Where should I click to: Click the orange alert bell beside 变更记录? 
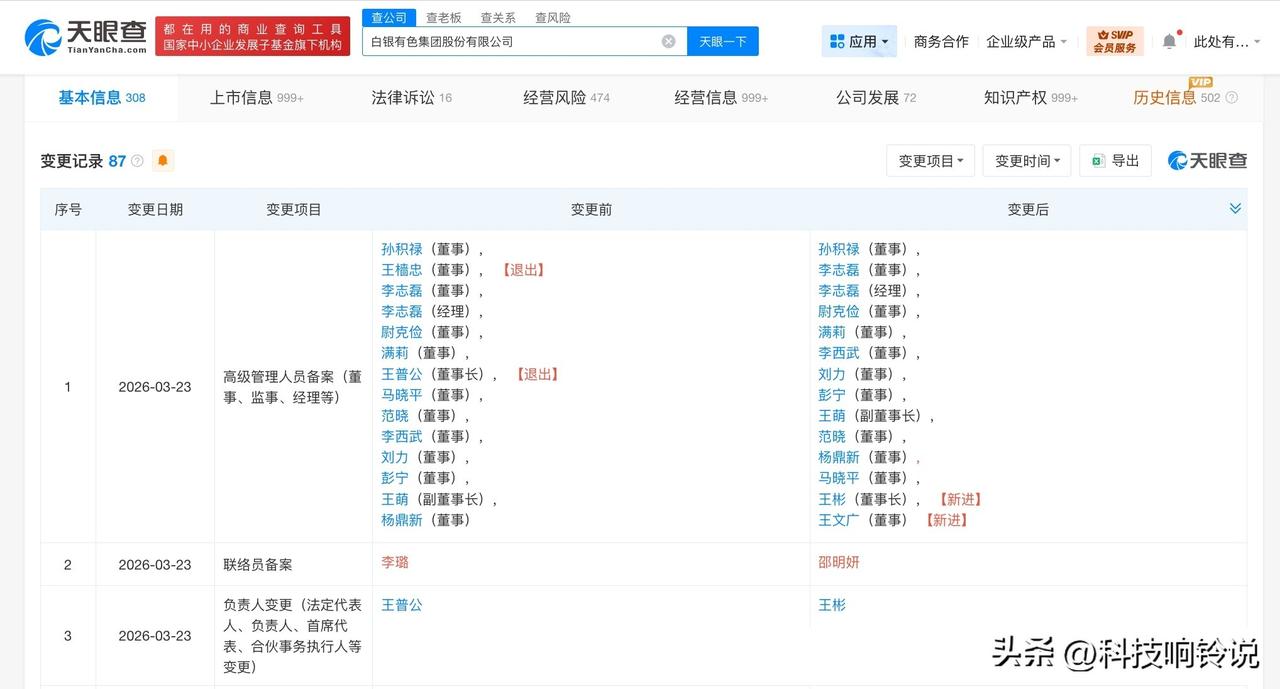[x=162, y=160]
